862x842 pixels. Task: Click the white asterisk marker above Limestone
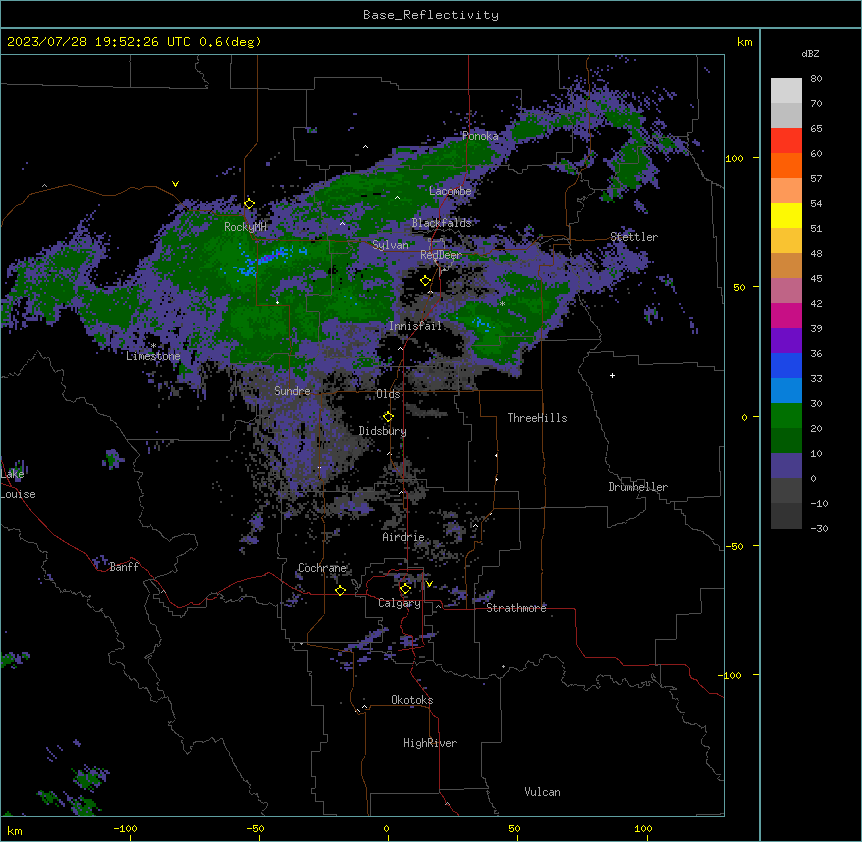tap(153, 346)
